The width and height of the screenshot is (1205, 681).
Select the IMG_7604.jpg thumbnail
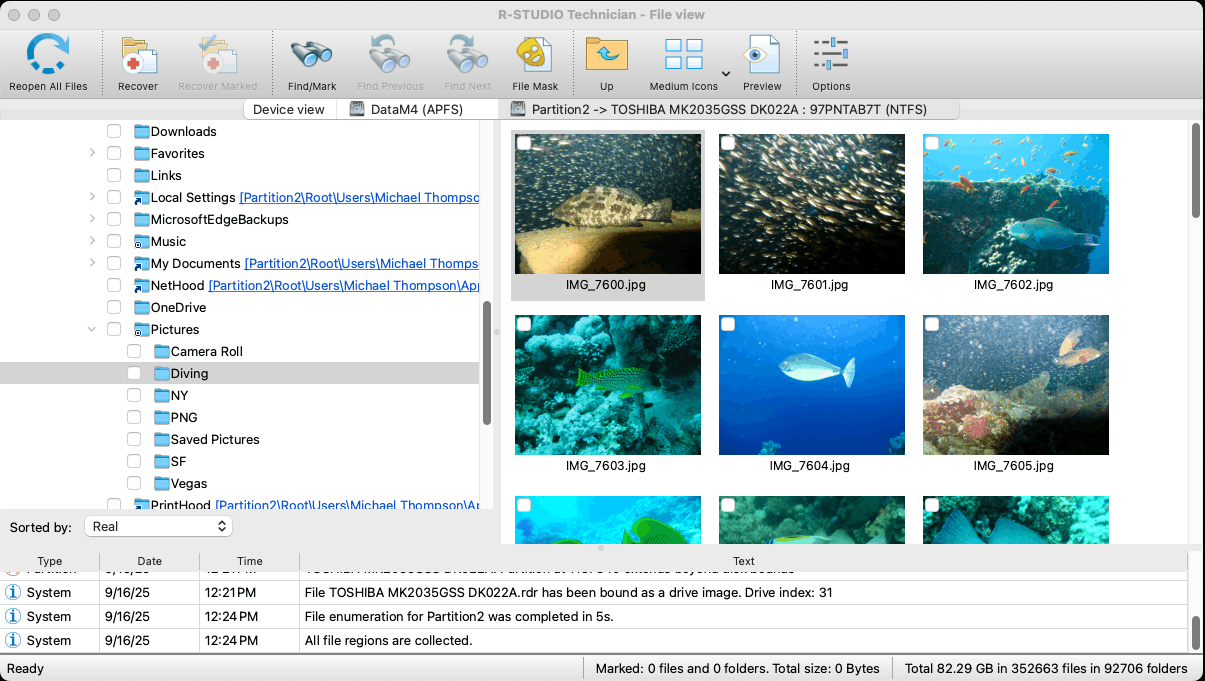click(811, 385)
